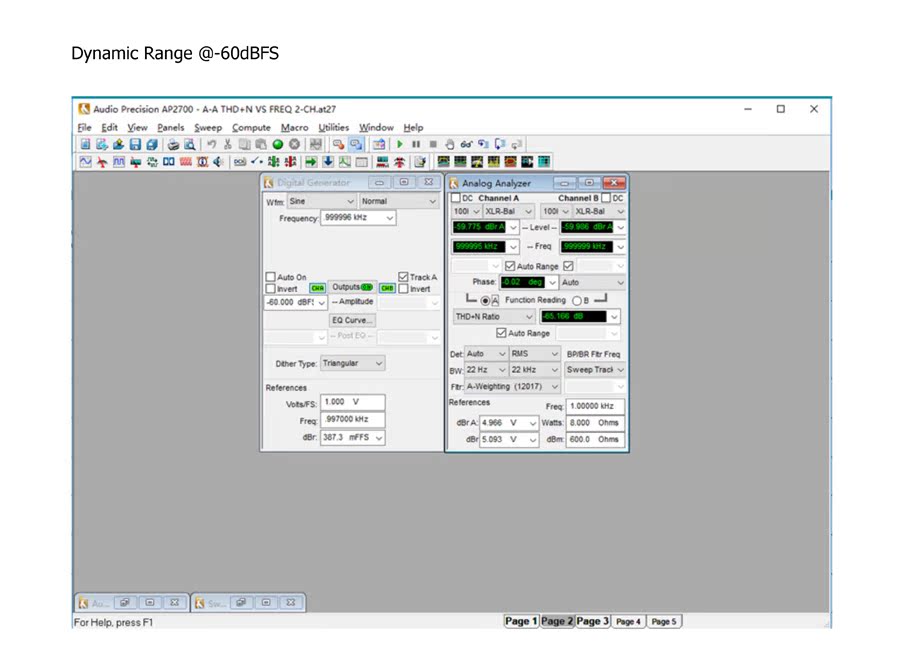900x669 pixels.
Task: Click the Watts 8.000 Ohms reference field
Action: tap(595, 423)
